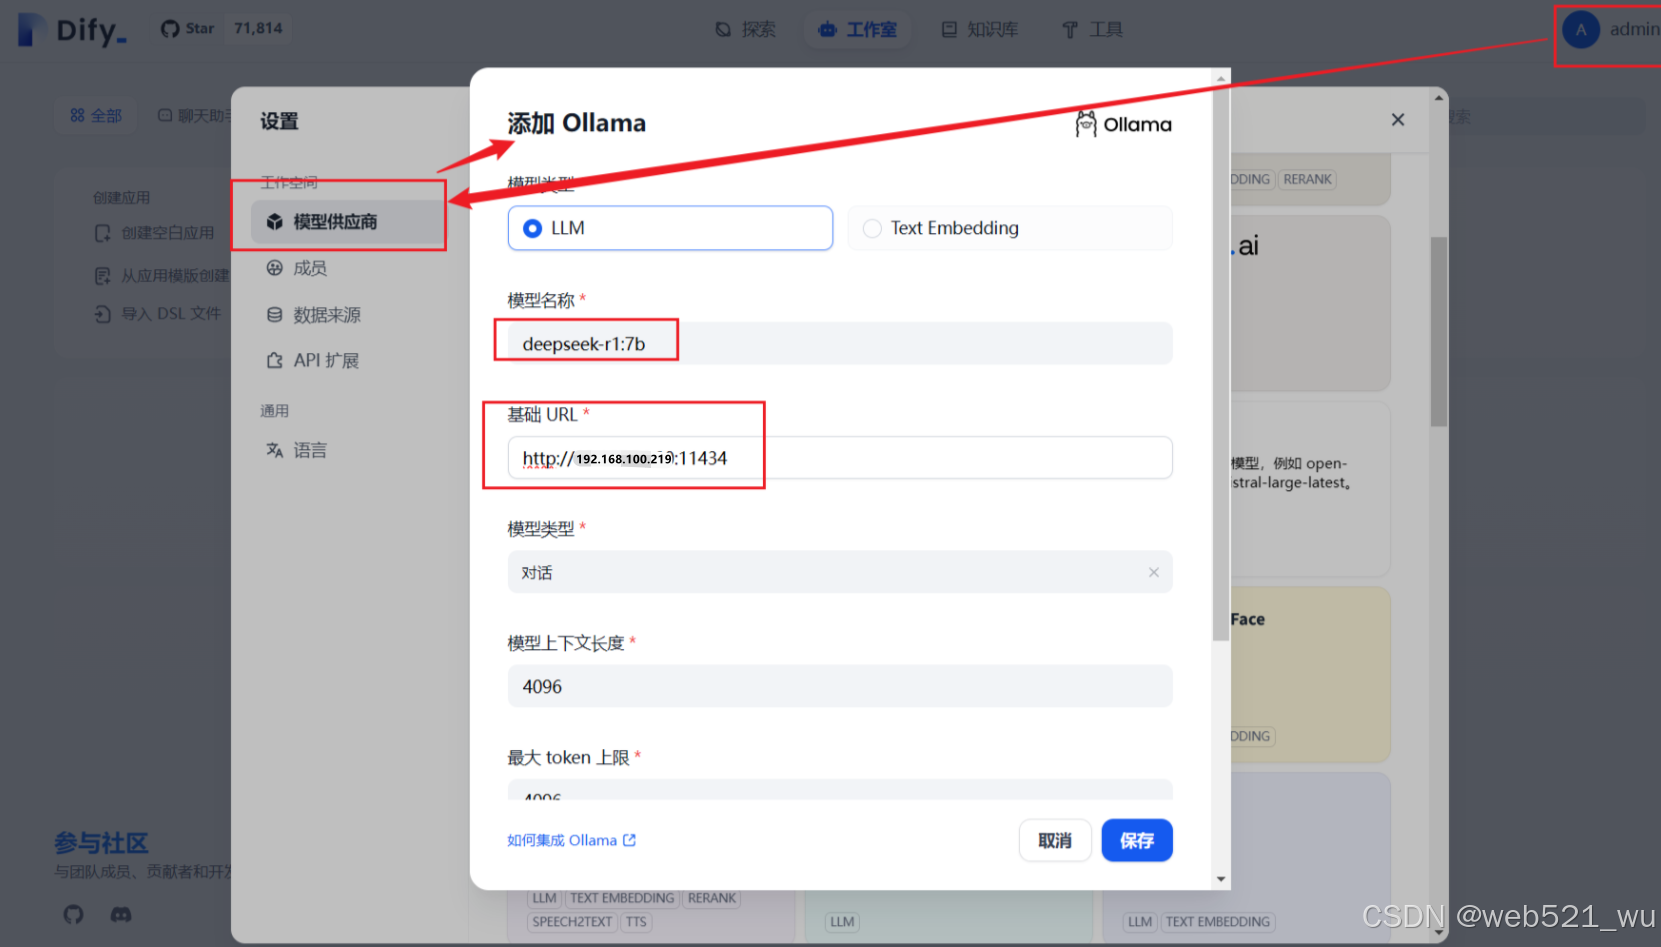1661x947 pixels.
Task: Open the GitHub community icon at bottom left
Action: coord(74,914)
